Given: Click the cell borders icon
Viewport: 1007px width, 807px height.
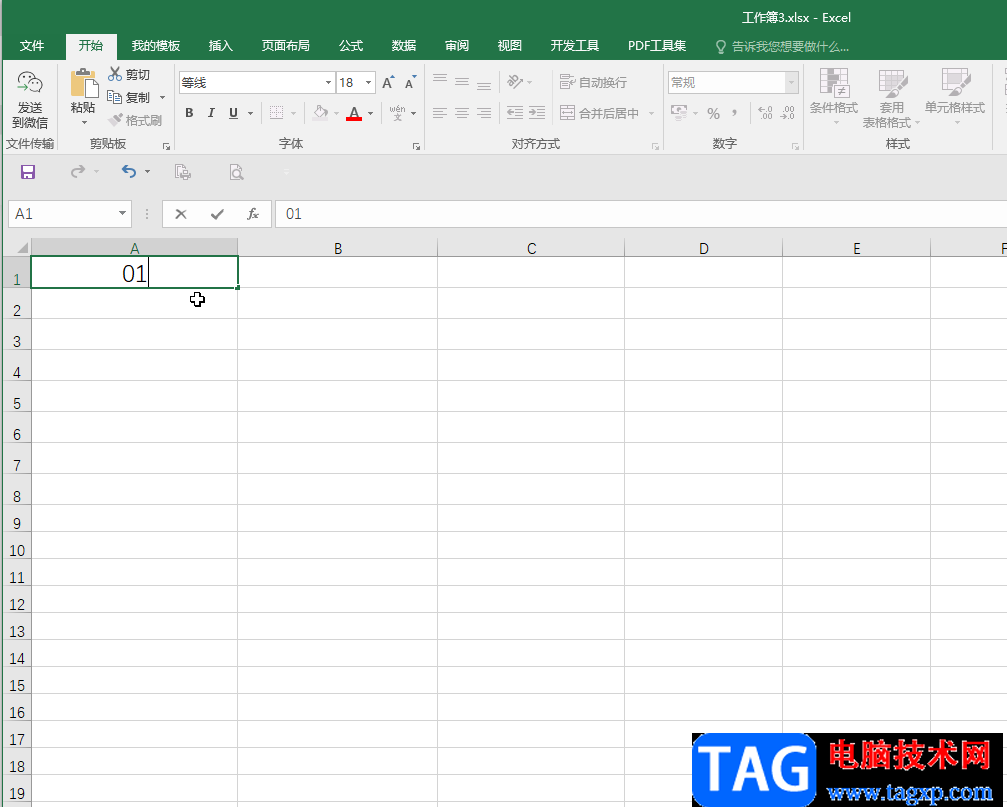Looking at the screenshot, I should coord(276,113).
